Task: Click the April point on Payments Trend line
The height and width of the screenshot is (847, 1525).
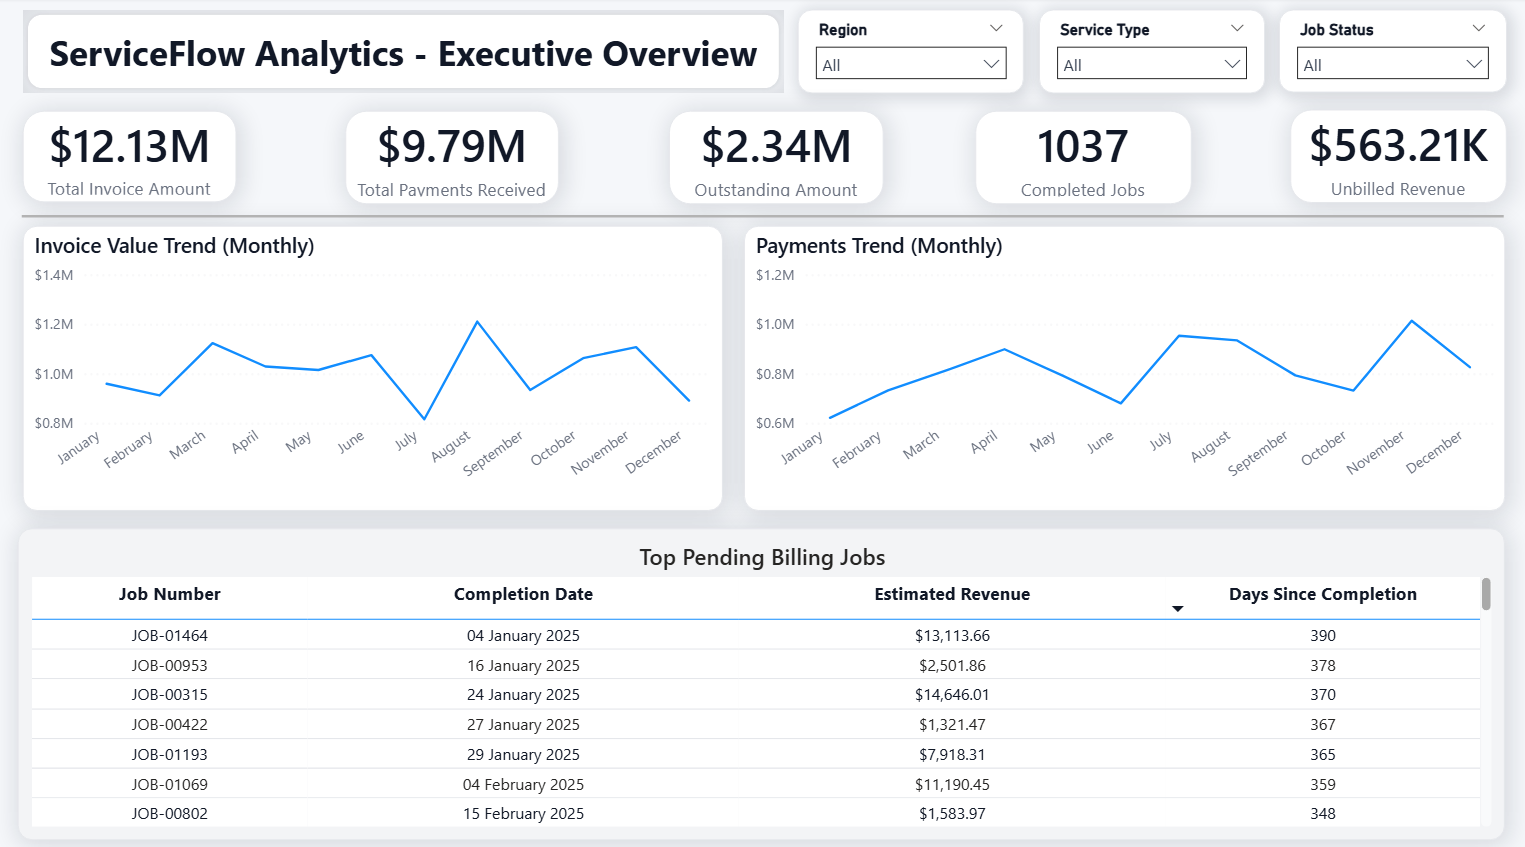Action: (x=1005, y=349)
